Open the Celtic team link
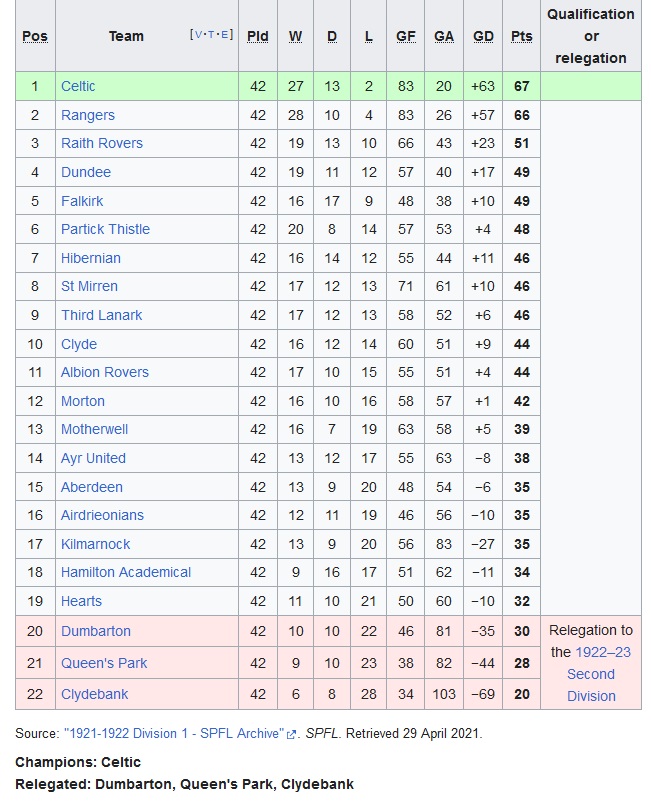This screenshot has width=651, height=801. point(78,86)
